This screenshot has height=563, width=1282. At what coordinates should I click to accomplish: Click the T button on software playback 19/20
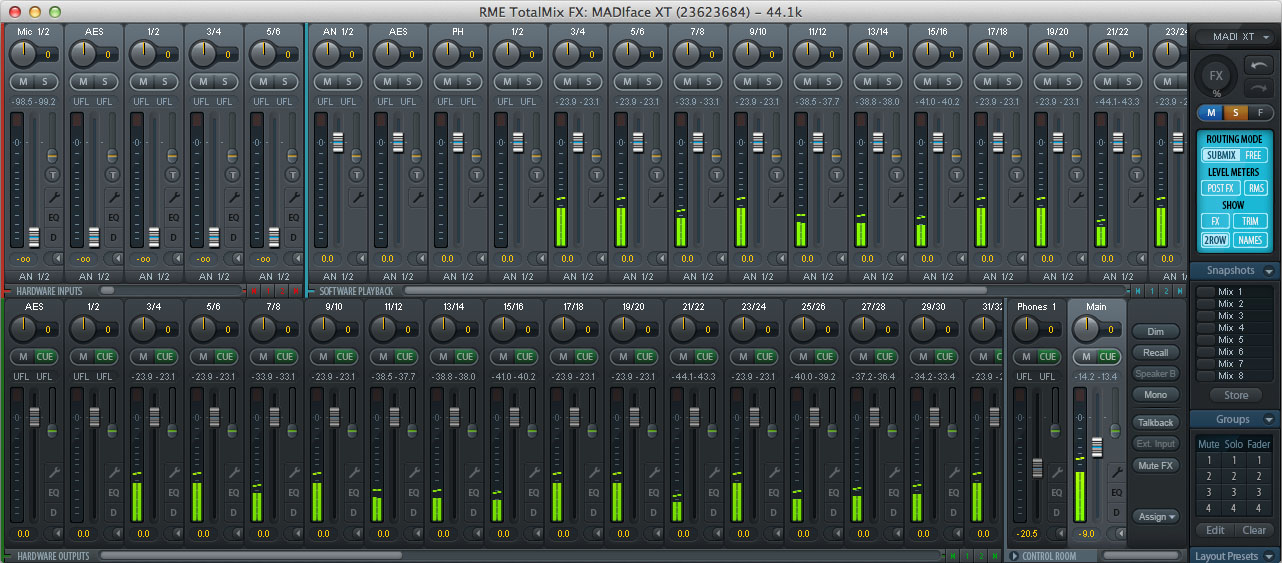click(1076, 175)
